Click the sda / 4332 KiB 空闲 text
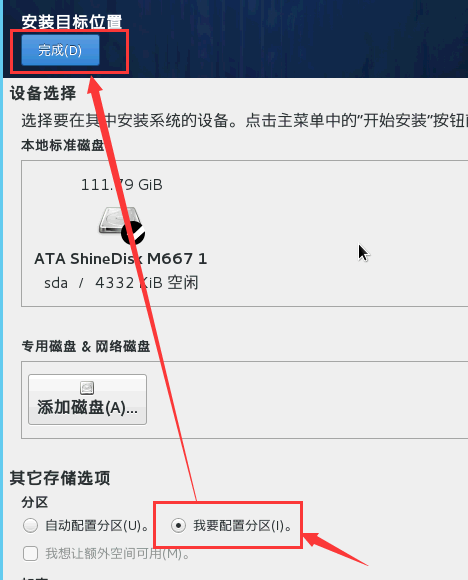Viewport: 468px width, 580px height. point(121,283)
